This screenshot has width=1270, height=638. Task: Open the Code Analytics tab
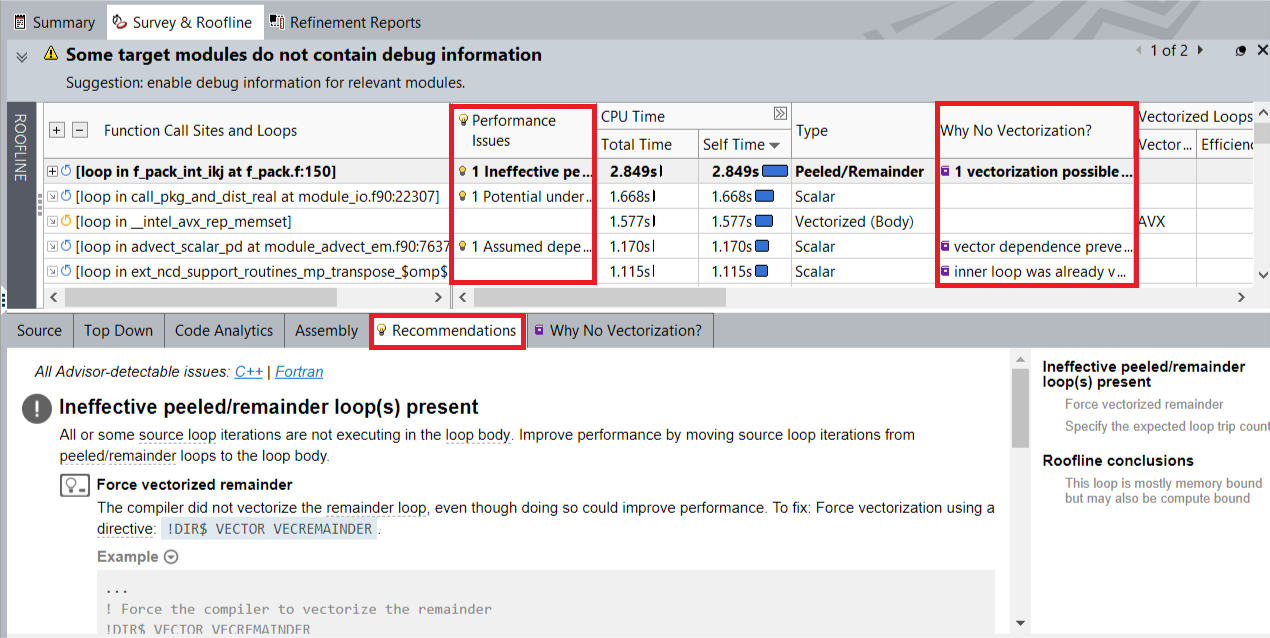(x=223, y=331)
